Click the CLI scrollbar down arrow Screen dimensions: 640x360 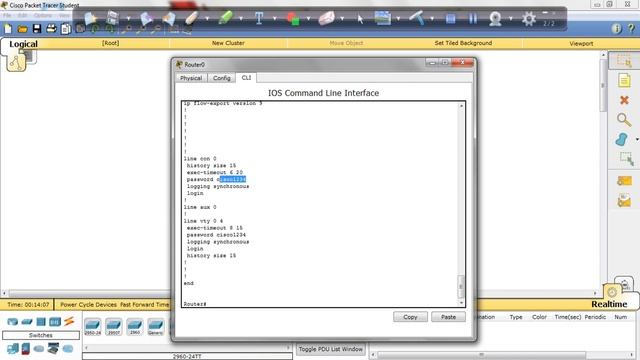click(461, 303)
